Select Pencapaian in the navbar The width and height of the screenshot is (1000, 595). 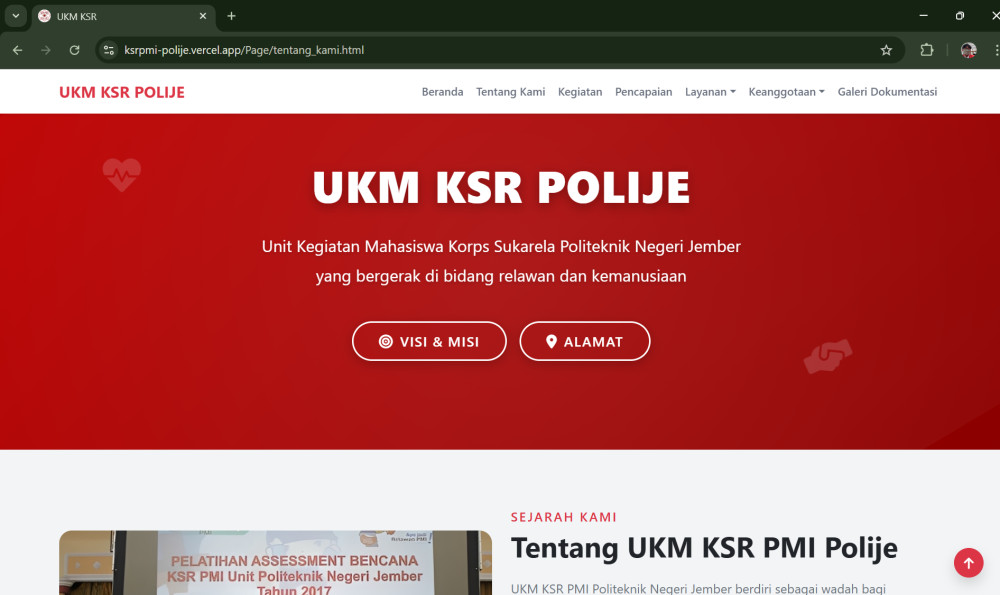click(x=643, y=92)
